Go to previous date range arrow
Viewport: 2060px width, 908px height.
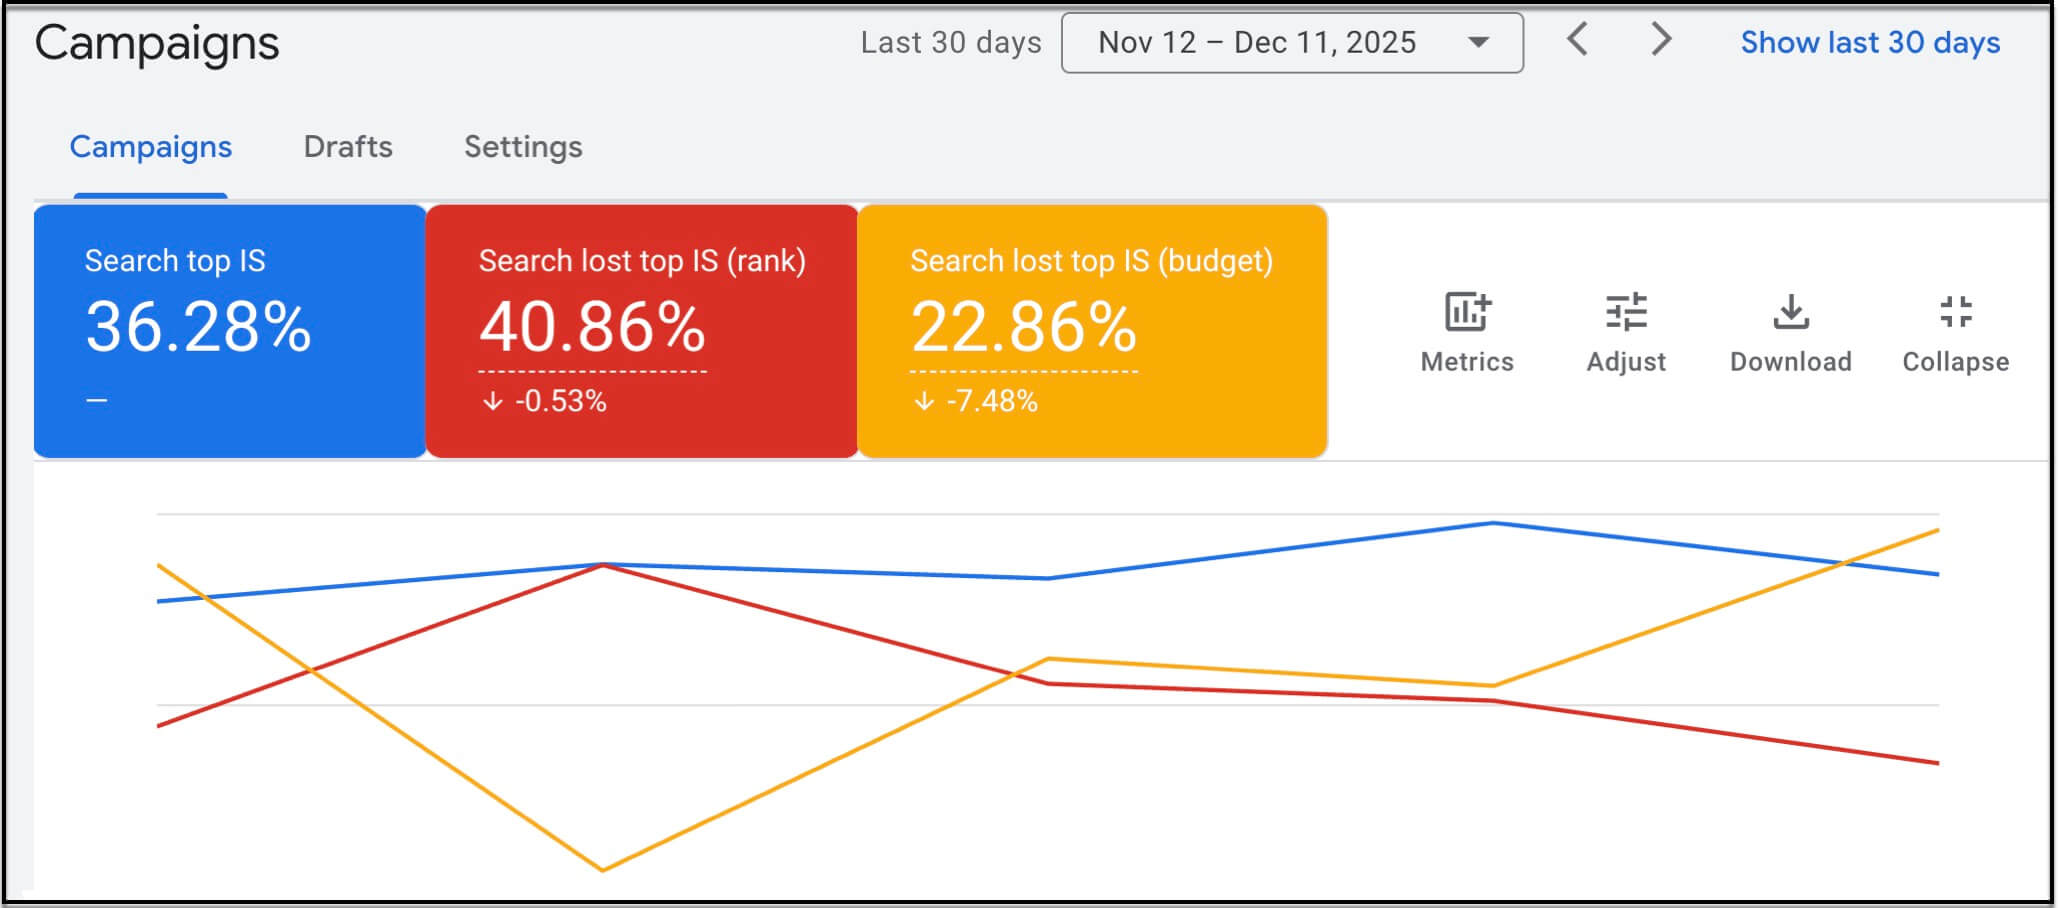[x=1578, y=41]
